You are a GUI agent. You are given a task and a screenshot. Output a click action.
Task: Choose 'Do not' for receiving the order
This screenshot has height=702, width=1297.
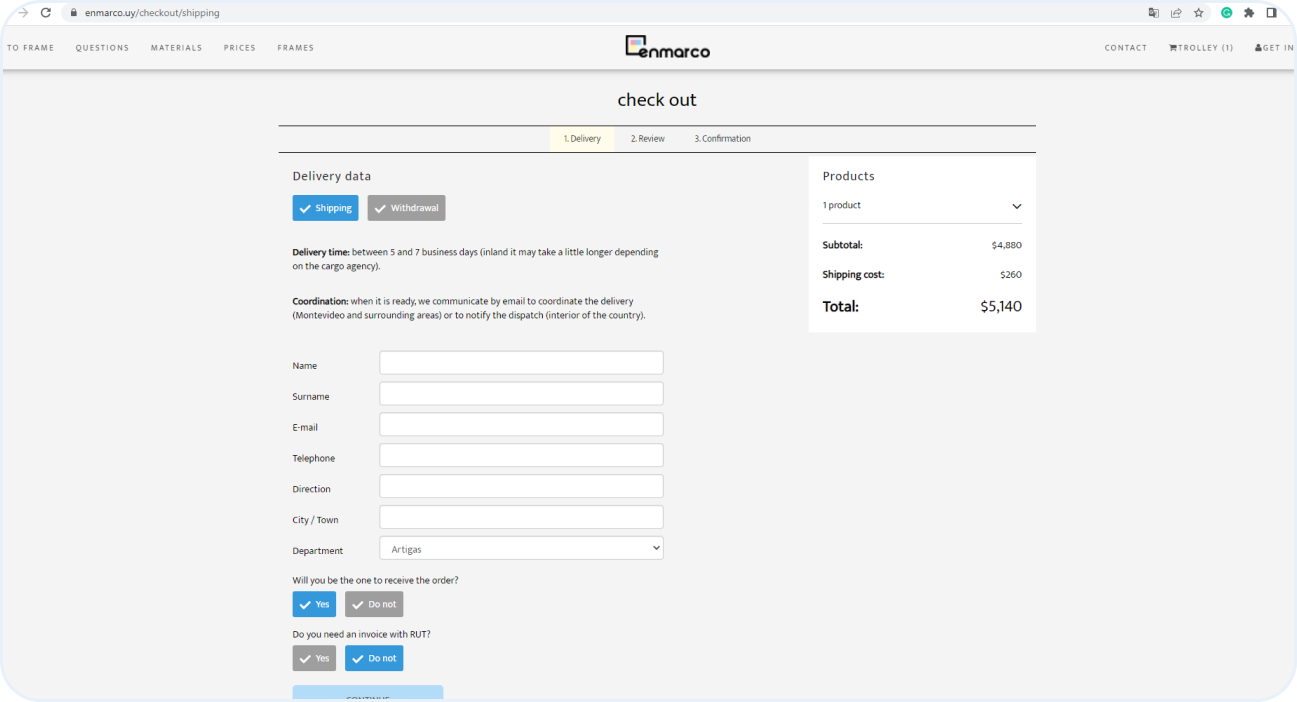coord(374,604)
